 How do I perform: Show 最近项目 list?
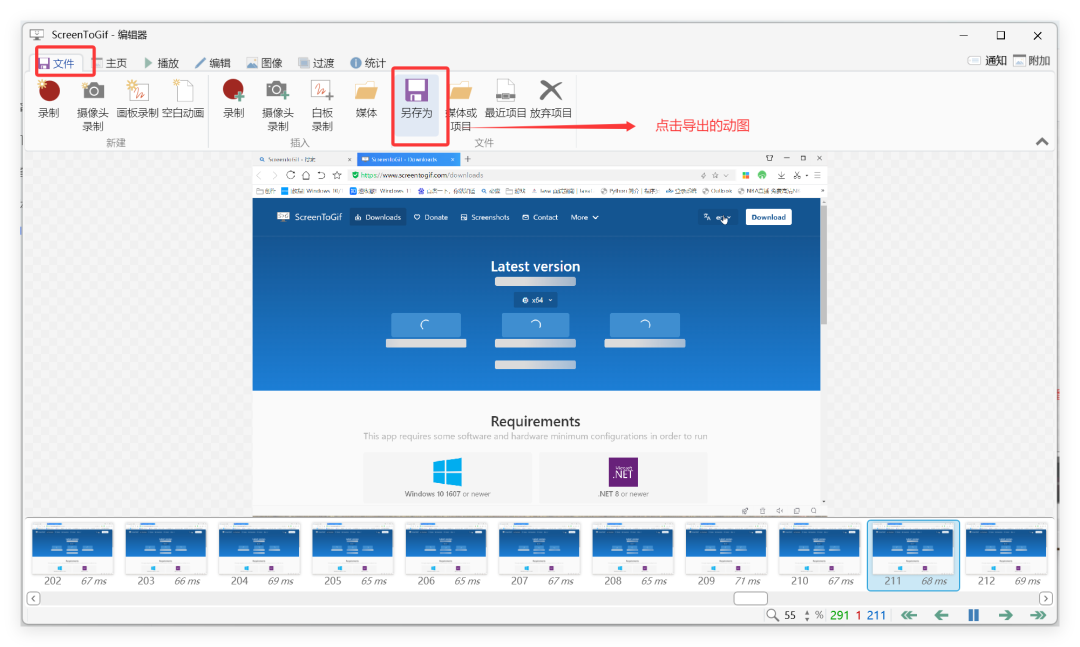pyautogui.click(x=506, y=99)
